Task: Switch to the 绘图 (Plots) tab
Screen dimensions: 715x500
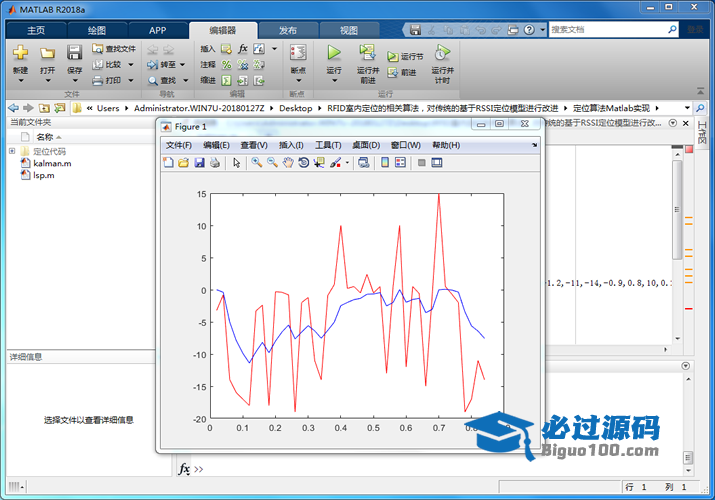Action: 97,30
